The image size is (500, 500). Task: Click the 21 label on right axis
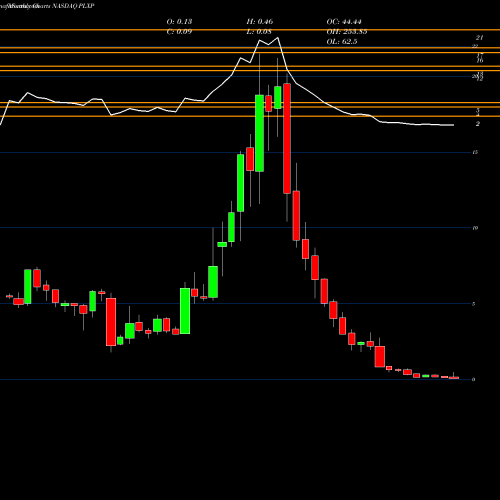[x=479, y=38]
